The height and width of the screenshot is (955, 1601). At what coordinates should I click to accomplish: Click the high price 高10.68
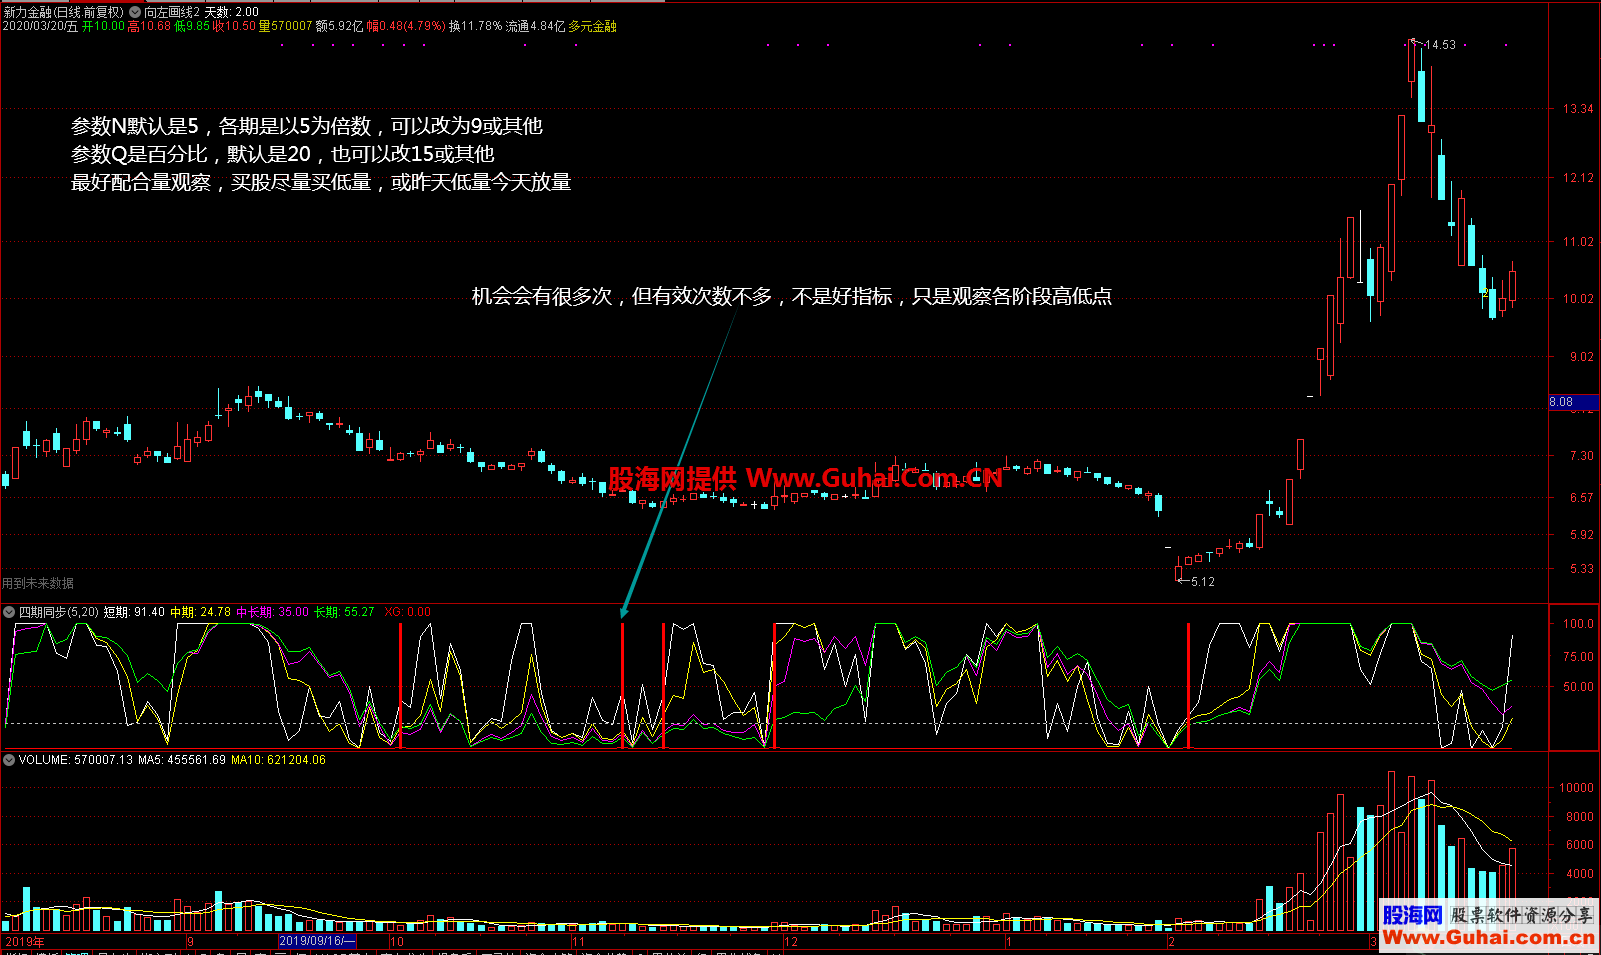coord(149,26)
